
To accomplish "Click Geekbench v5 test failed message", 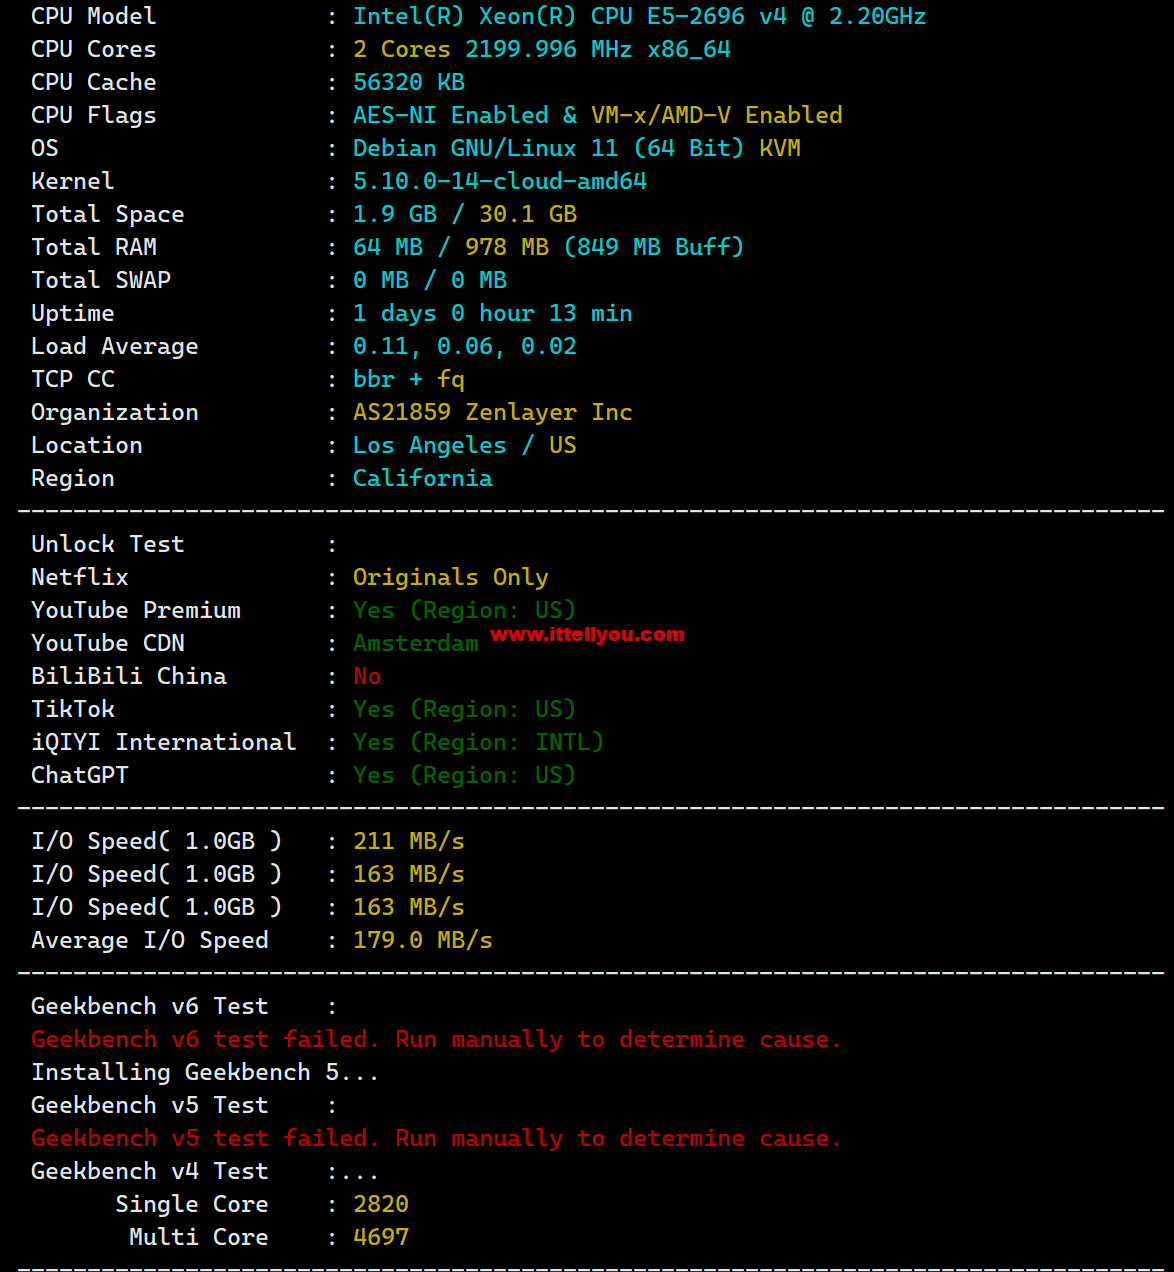I will click(x=436, y=1138).
